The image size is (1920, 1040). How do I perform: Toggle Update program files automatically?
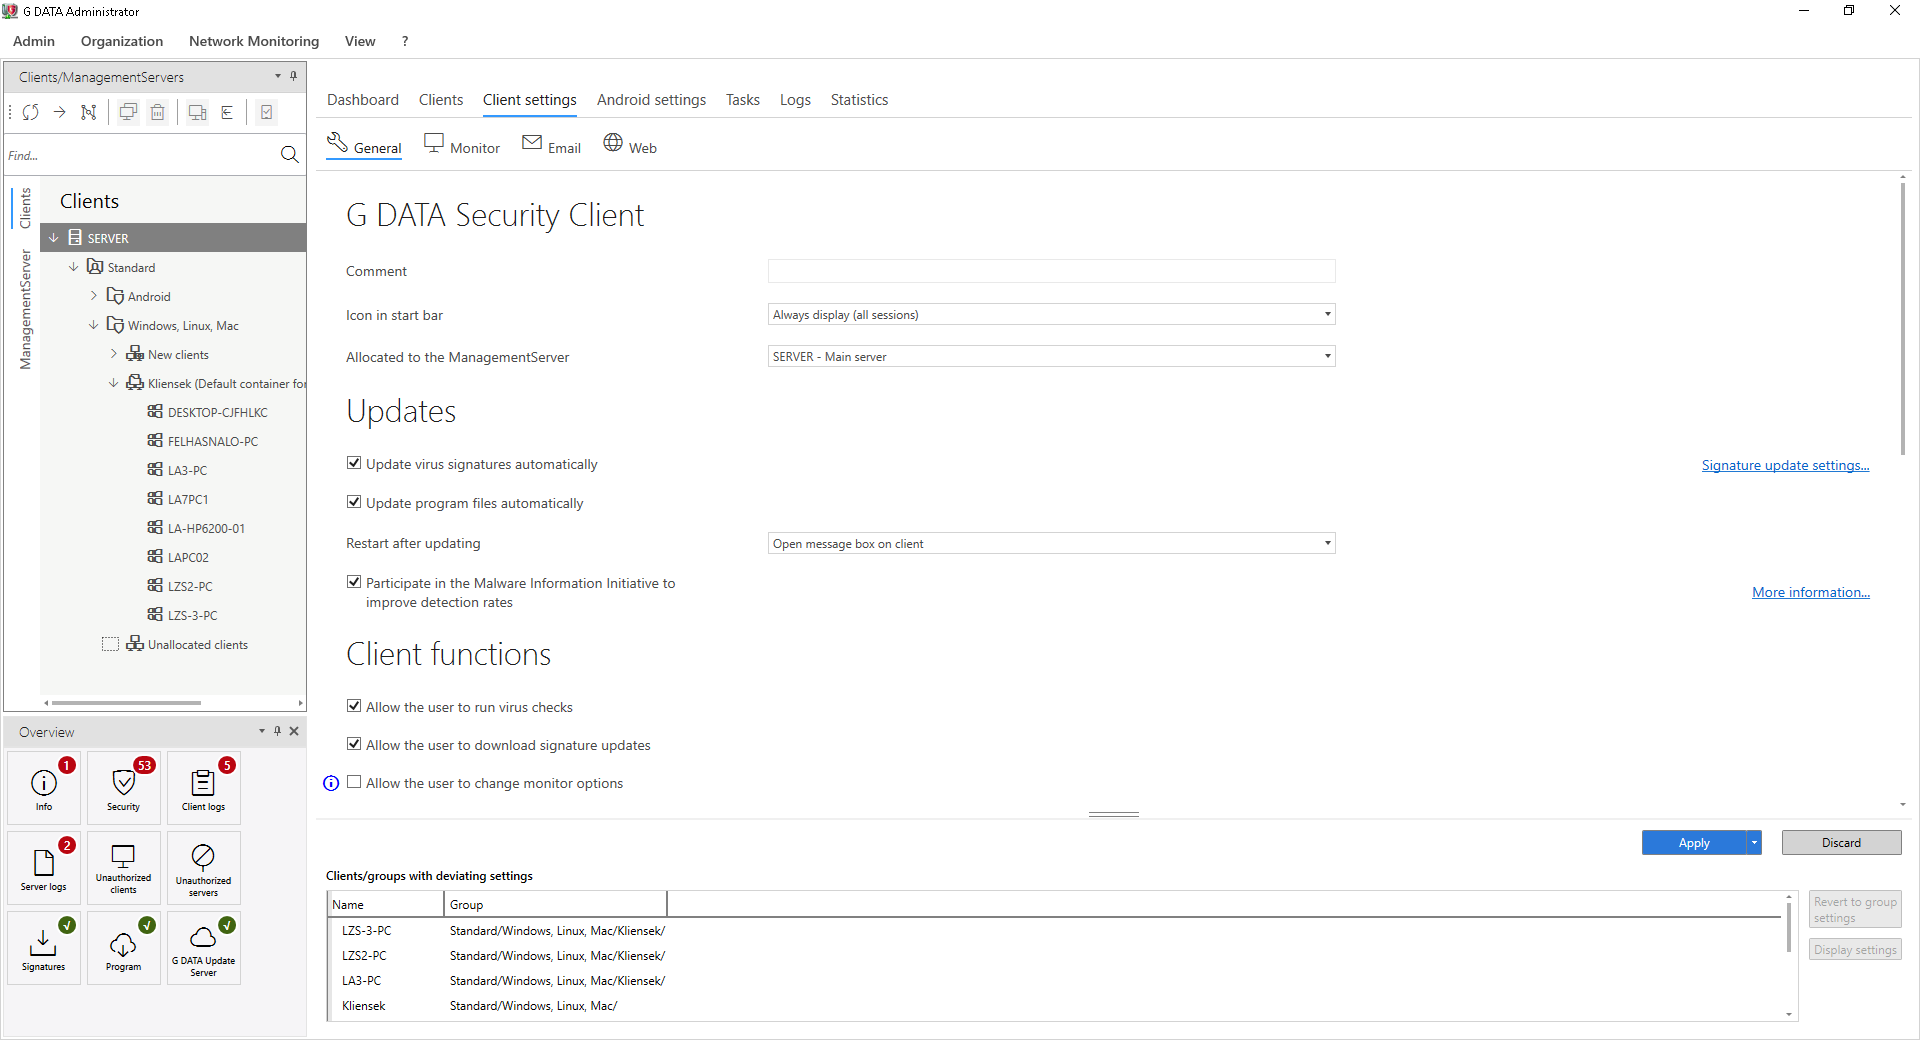(x=354, y=502)
